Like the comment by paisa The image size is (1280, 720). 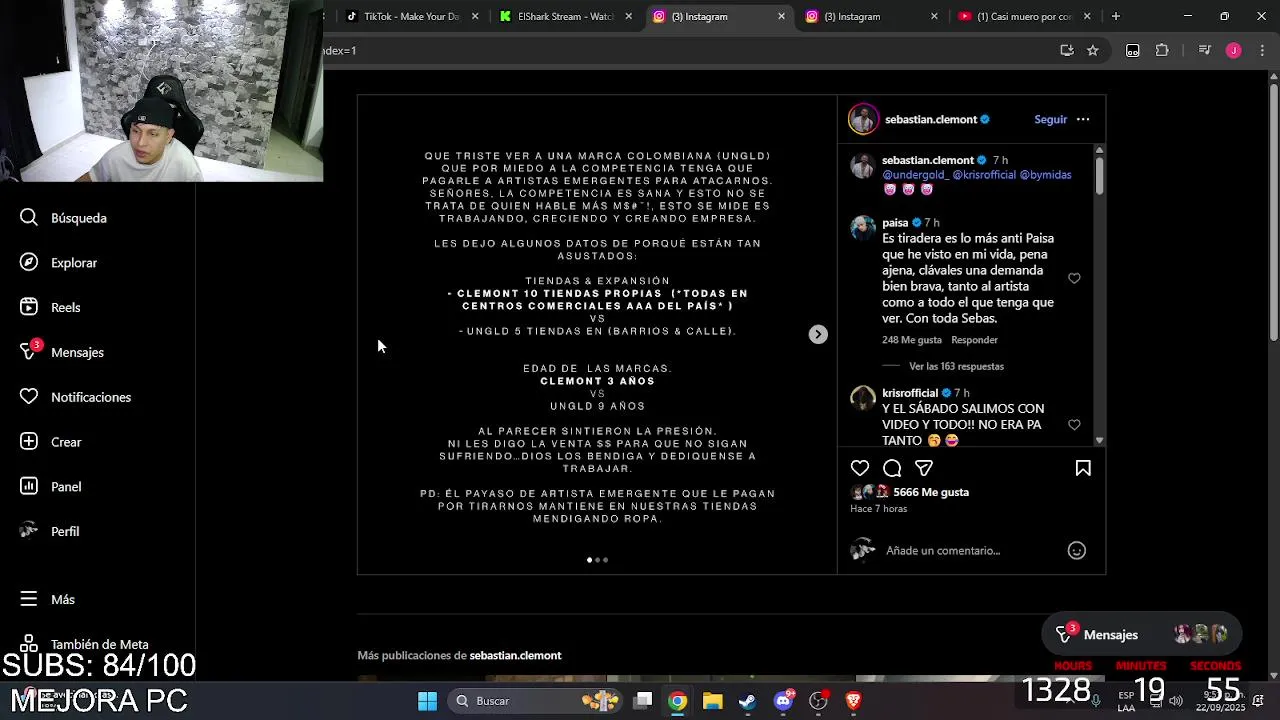[x=1074, y=279]
